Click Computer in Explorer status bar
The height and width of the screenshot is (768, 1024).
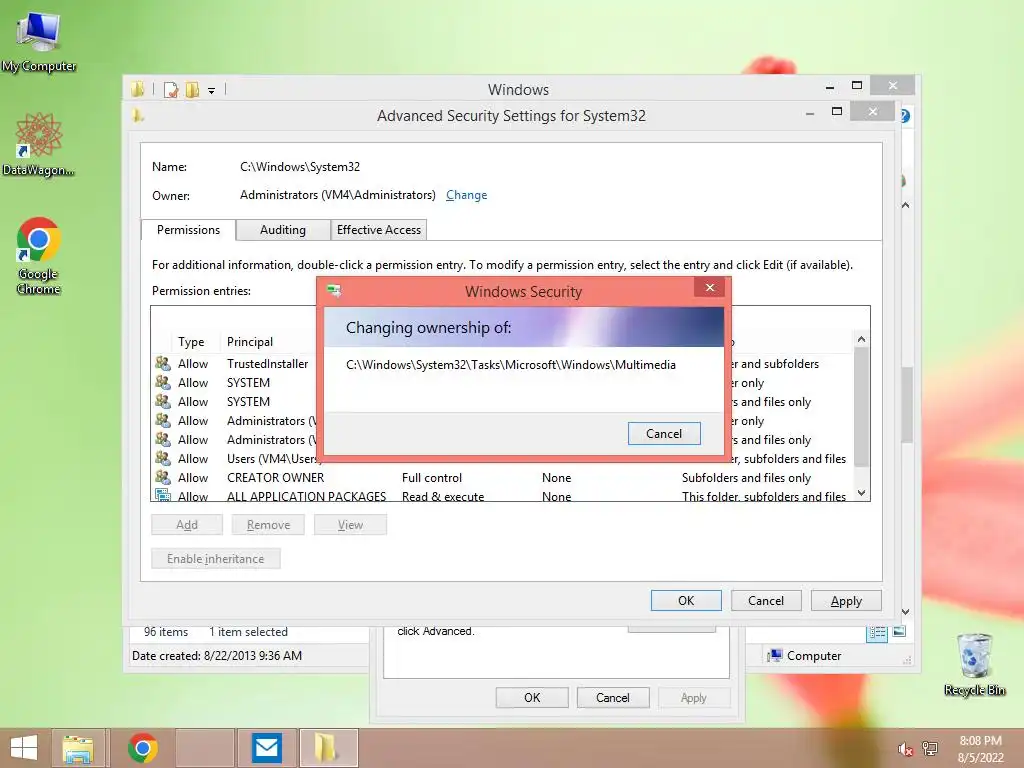pyautogui.click(x=805, y=656)
